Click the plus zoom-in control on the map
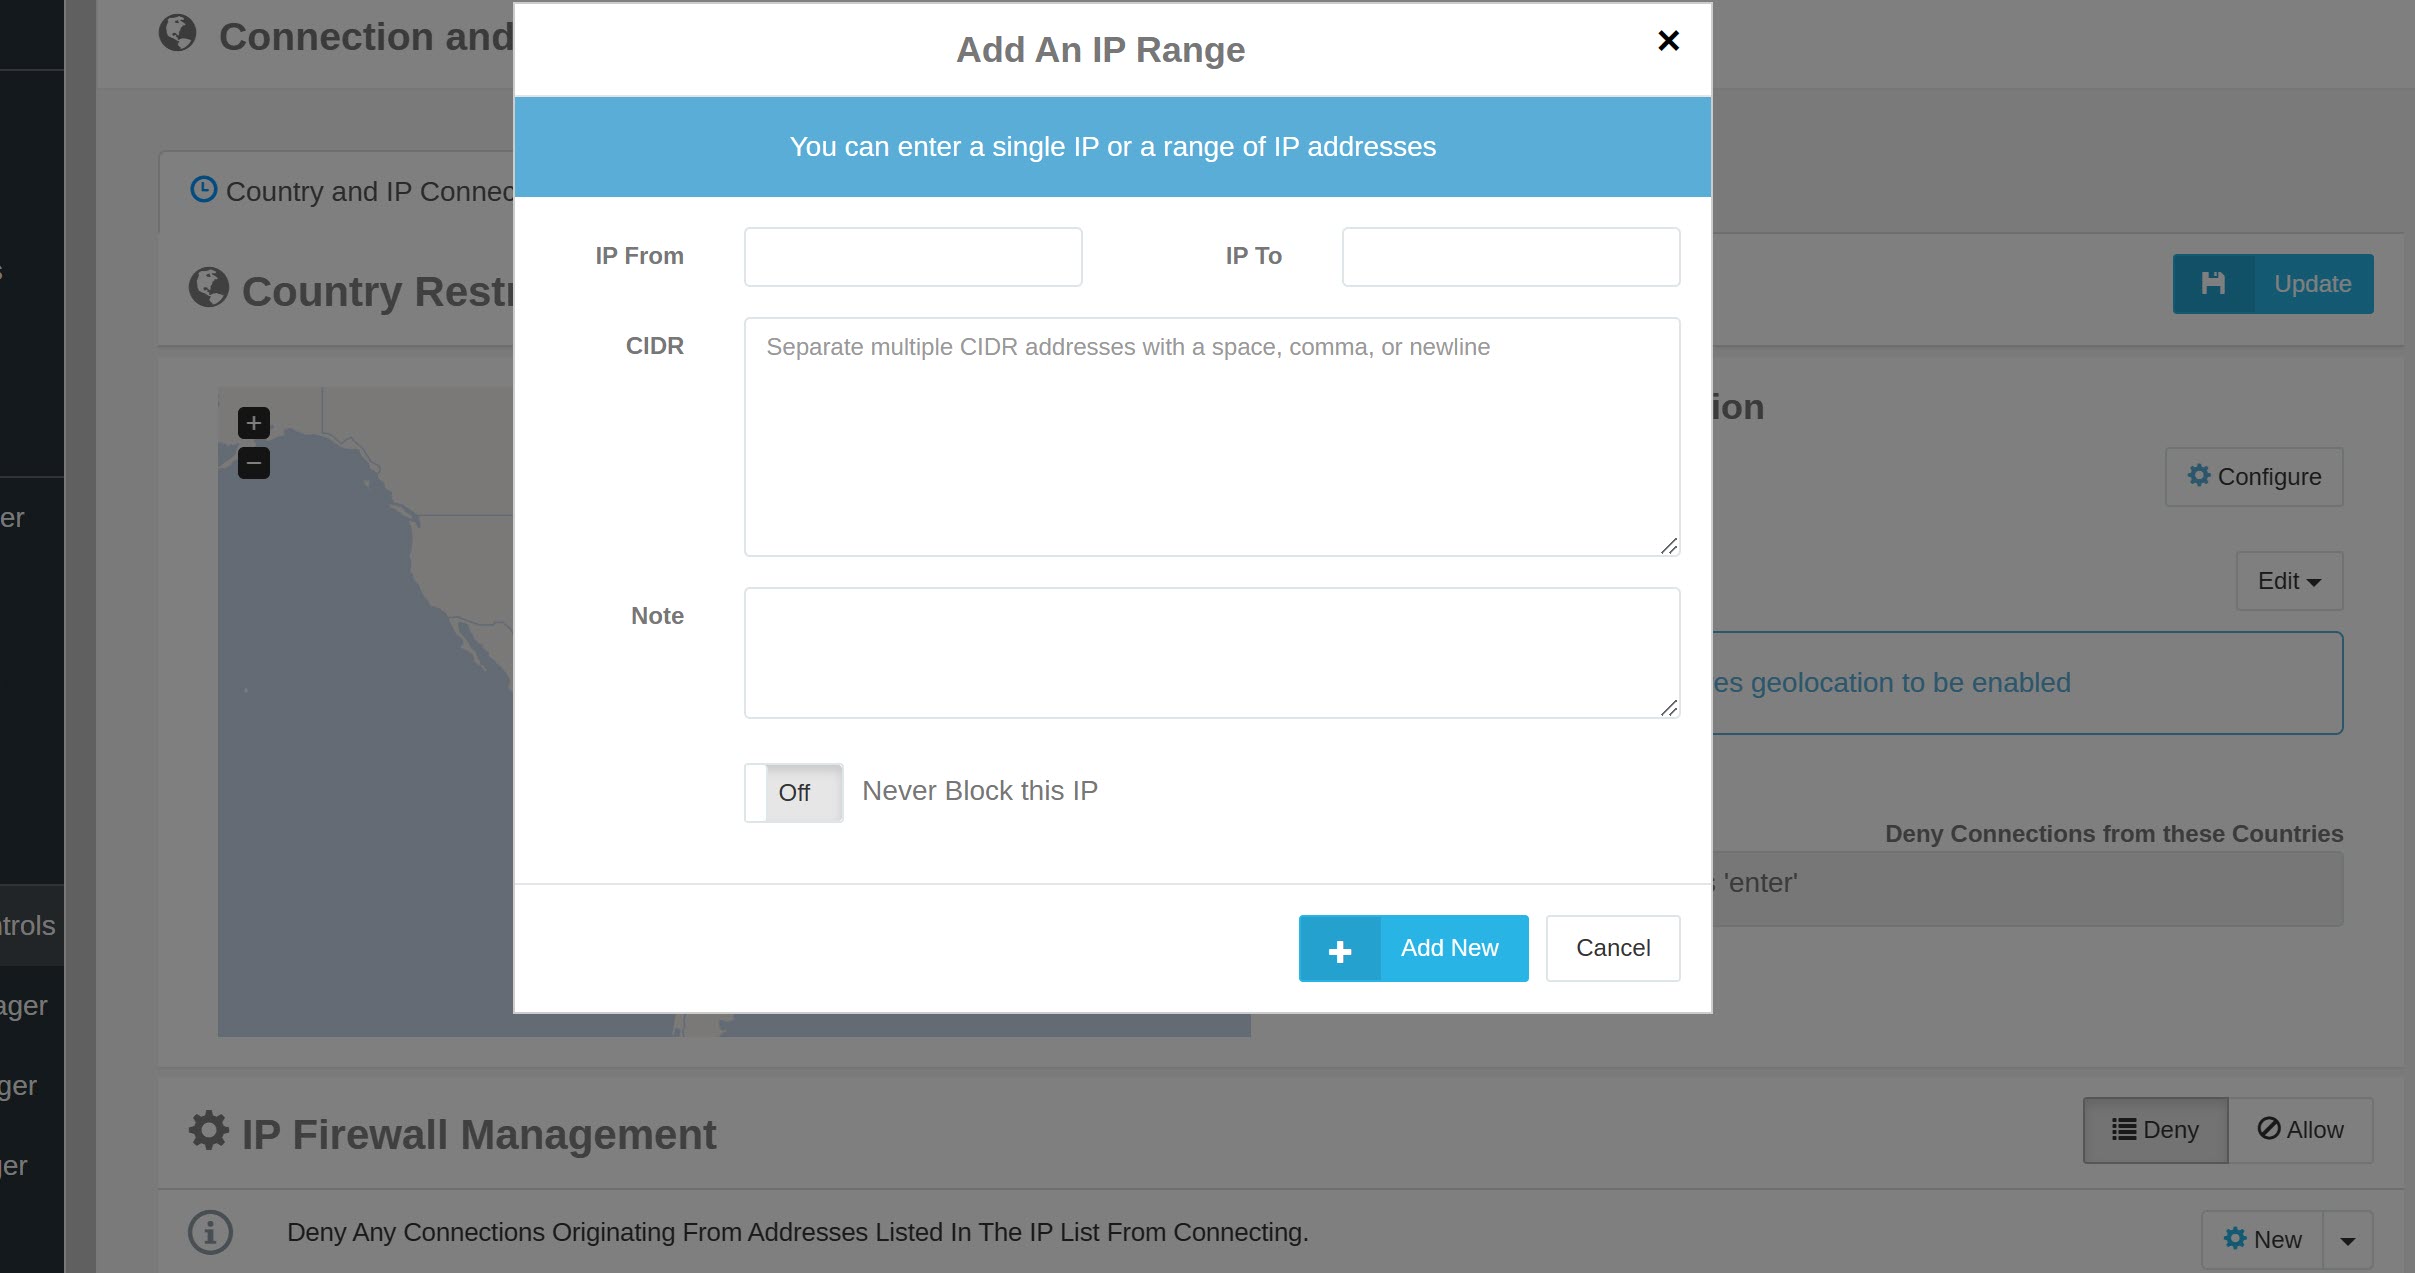 [253, 423]
